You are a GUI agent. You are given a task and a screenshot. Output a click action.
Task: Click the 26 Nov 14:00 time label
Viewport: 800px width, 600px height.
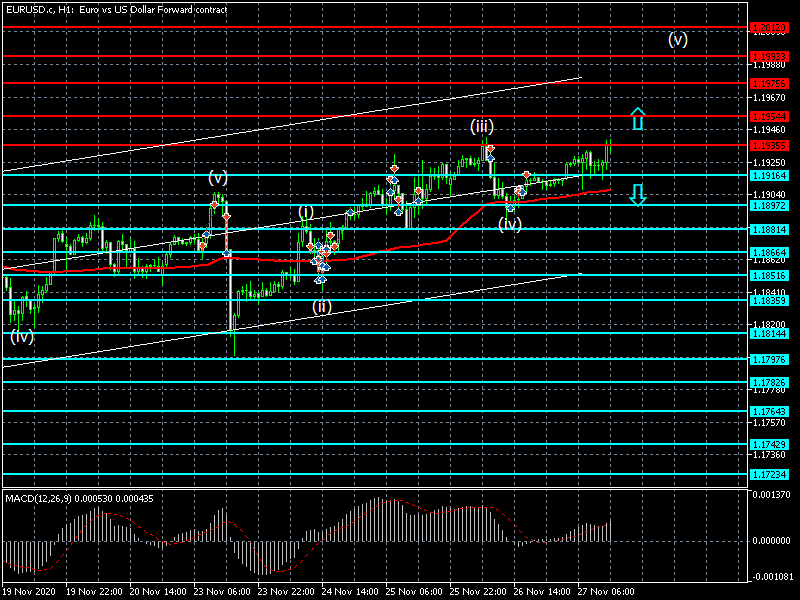click(542, 592)
